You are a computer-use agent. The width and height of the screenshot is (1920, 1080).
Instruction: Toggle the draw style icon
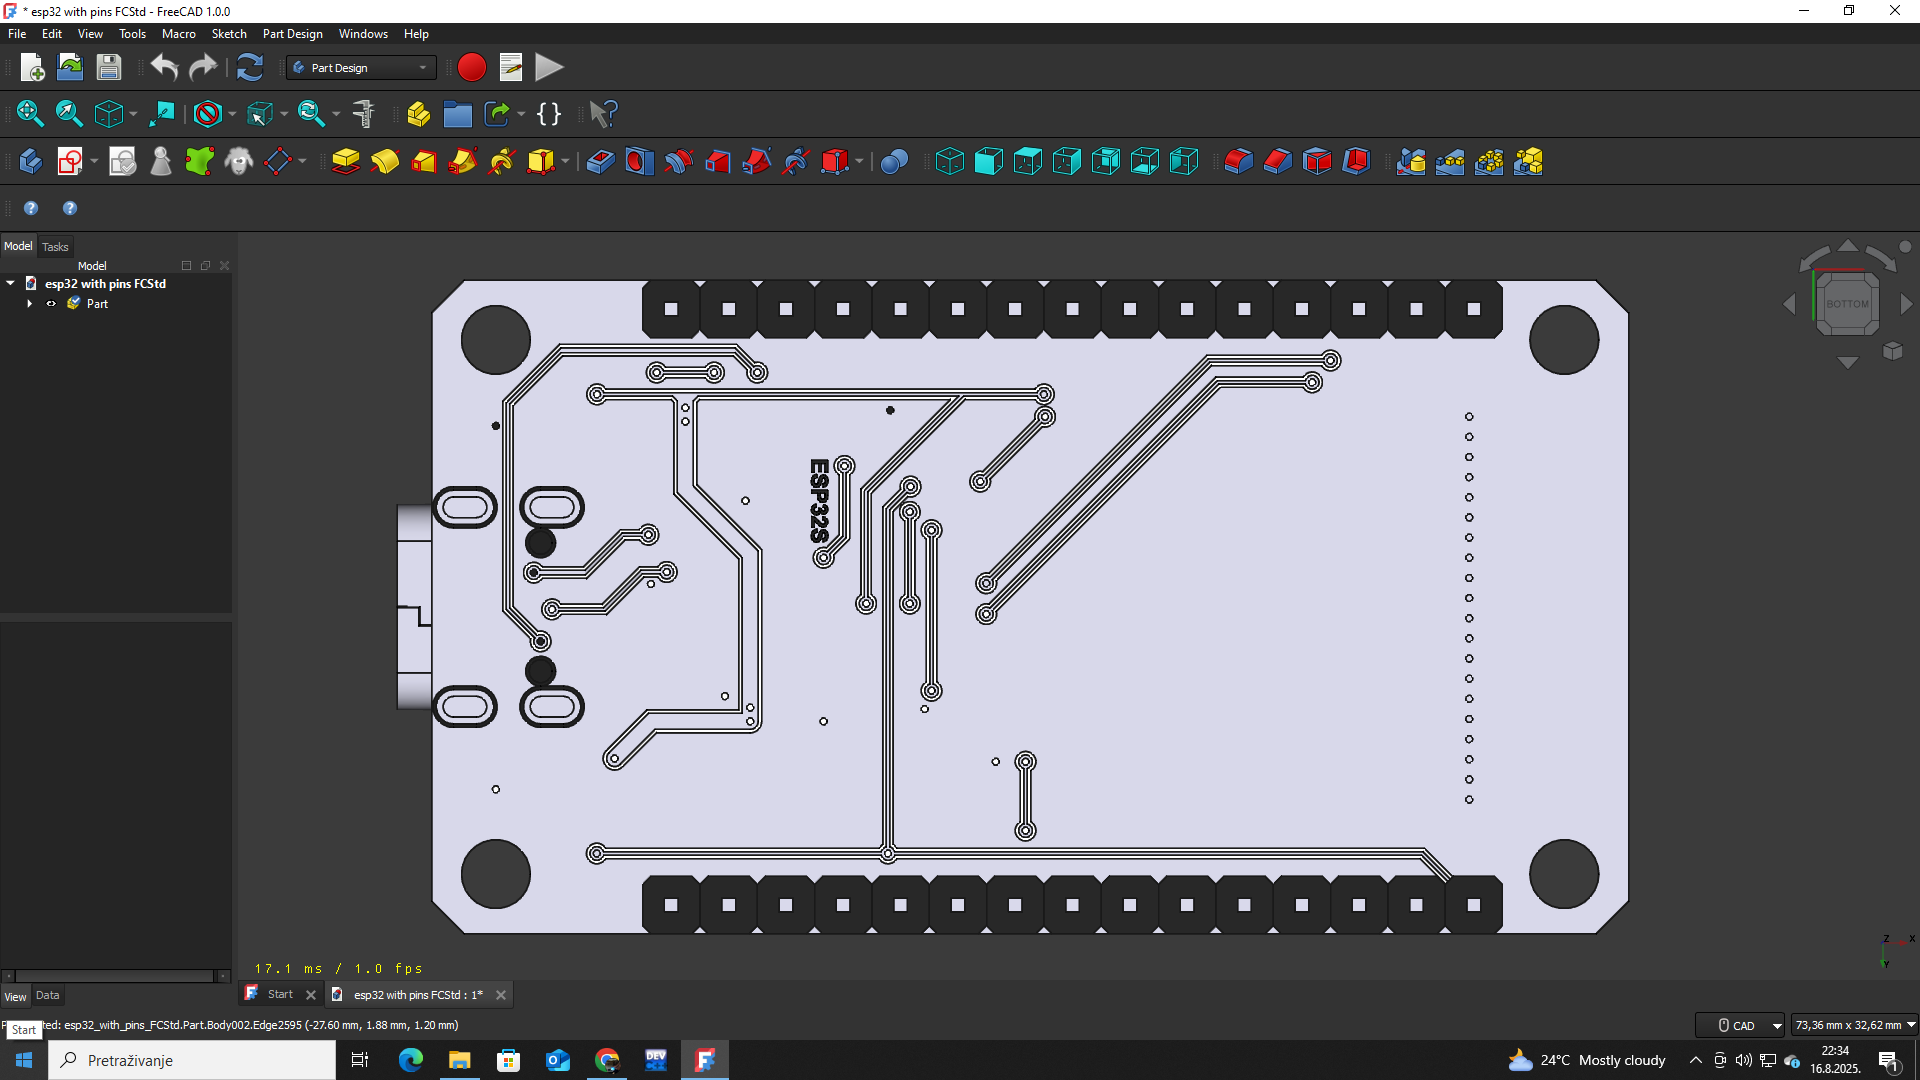point(208,114)
